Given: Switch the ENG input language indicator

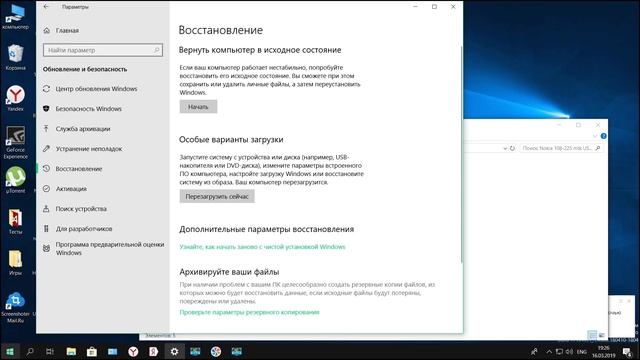Looking at the screenshot, I should [x=582, y=351].
